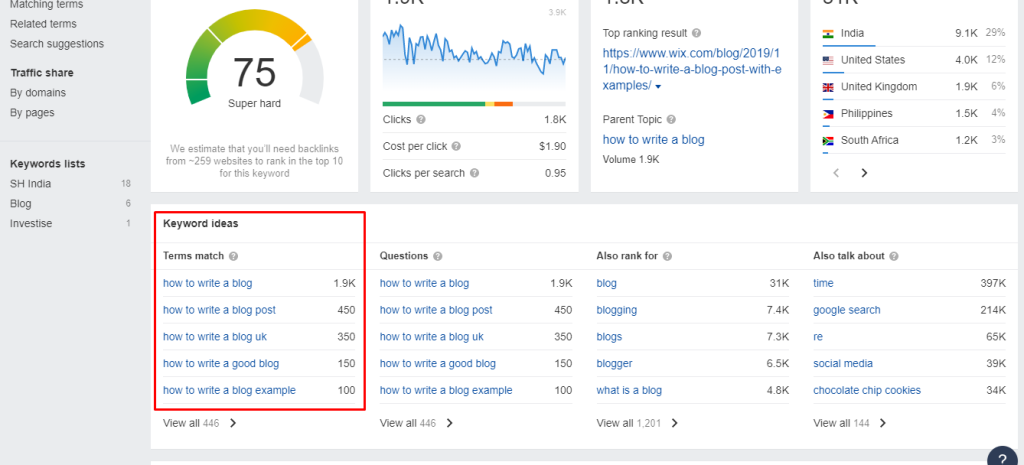Click the South Africa flag icon
The width and height of the screenshot is (1024, 465).
click(x=828, y=140)
